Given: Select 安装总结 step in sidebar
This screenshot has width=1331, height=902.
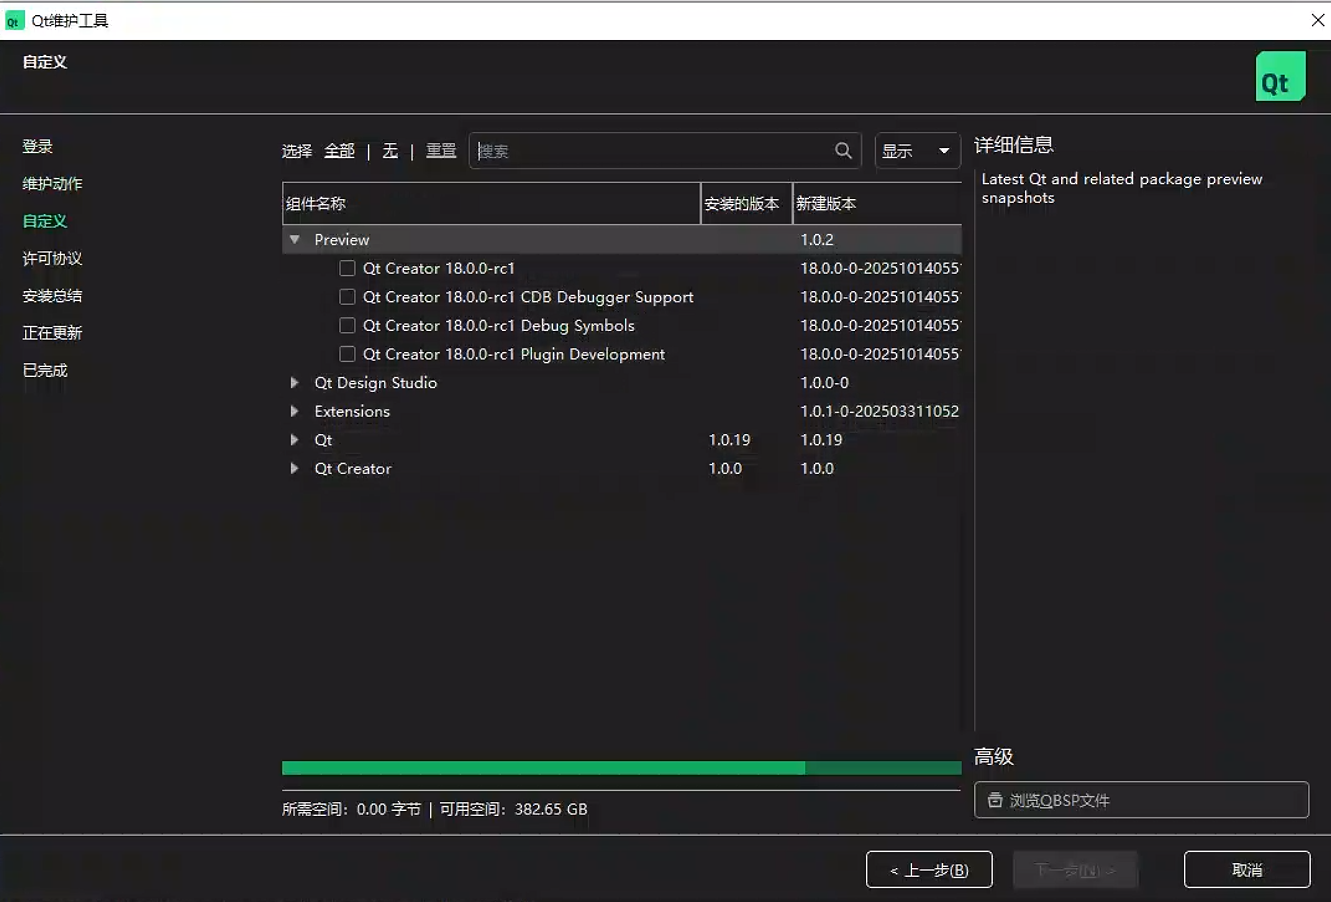Looking at the screenshot, I should [53, 296].
